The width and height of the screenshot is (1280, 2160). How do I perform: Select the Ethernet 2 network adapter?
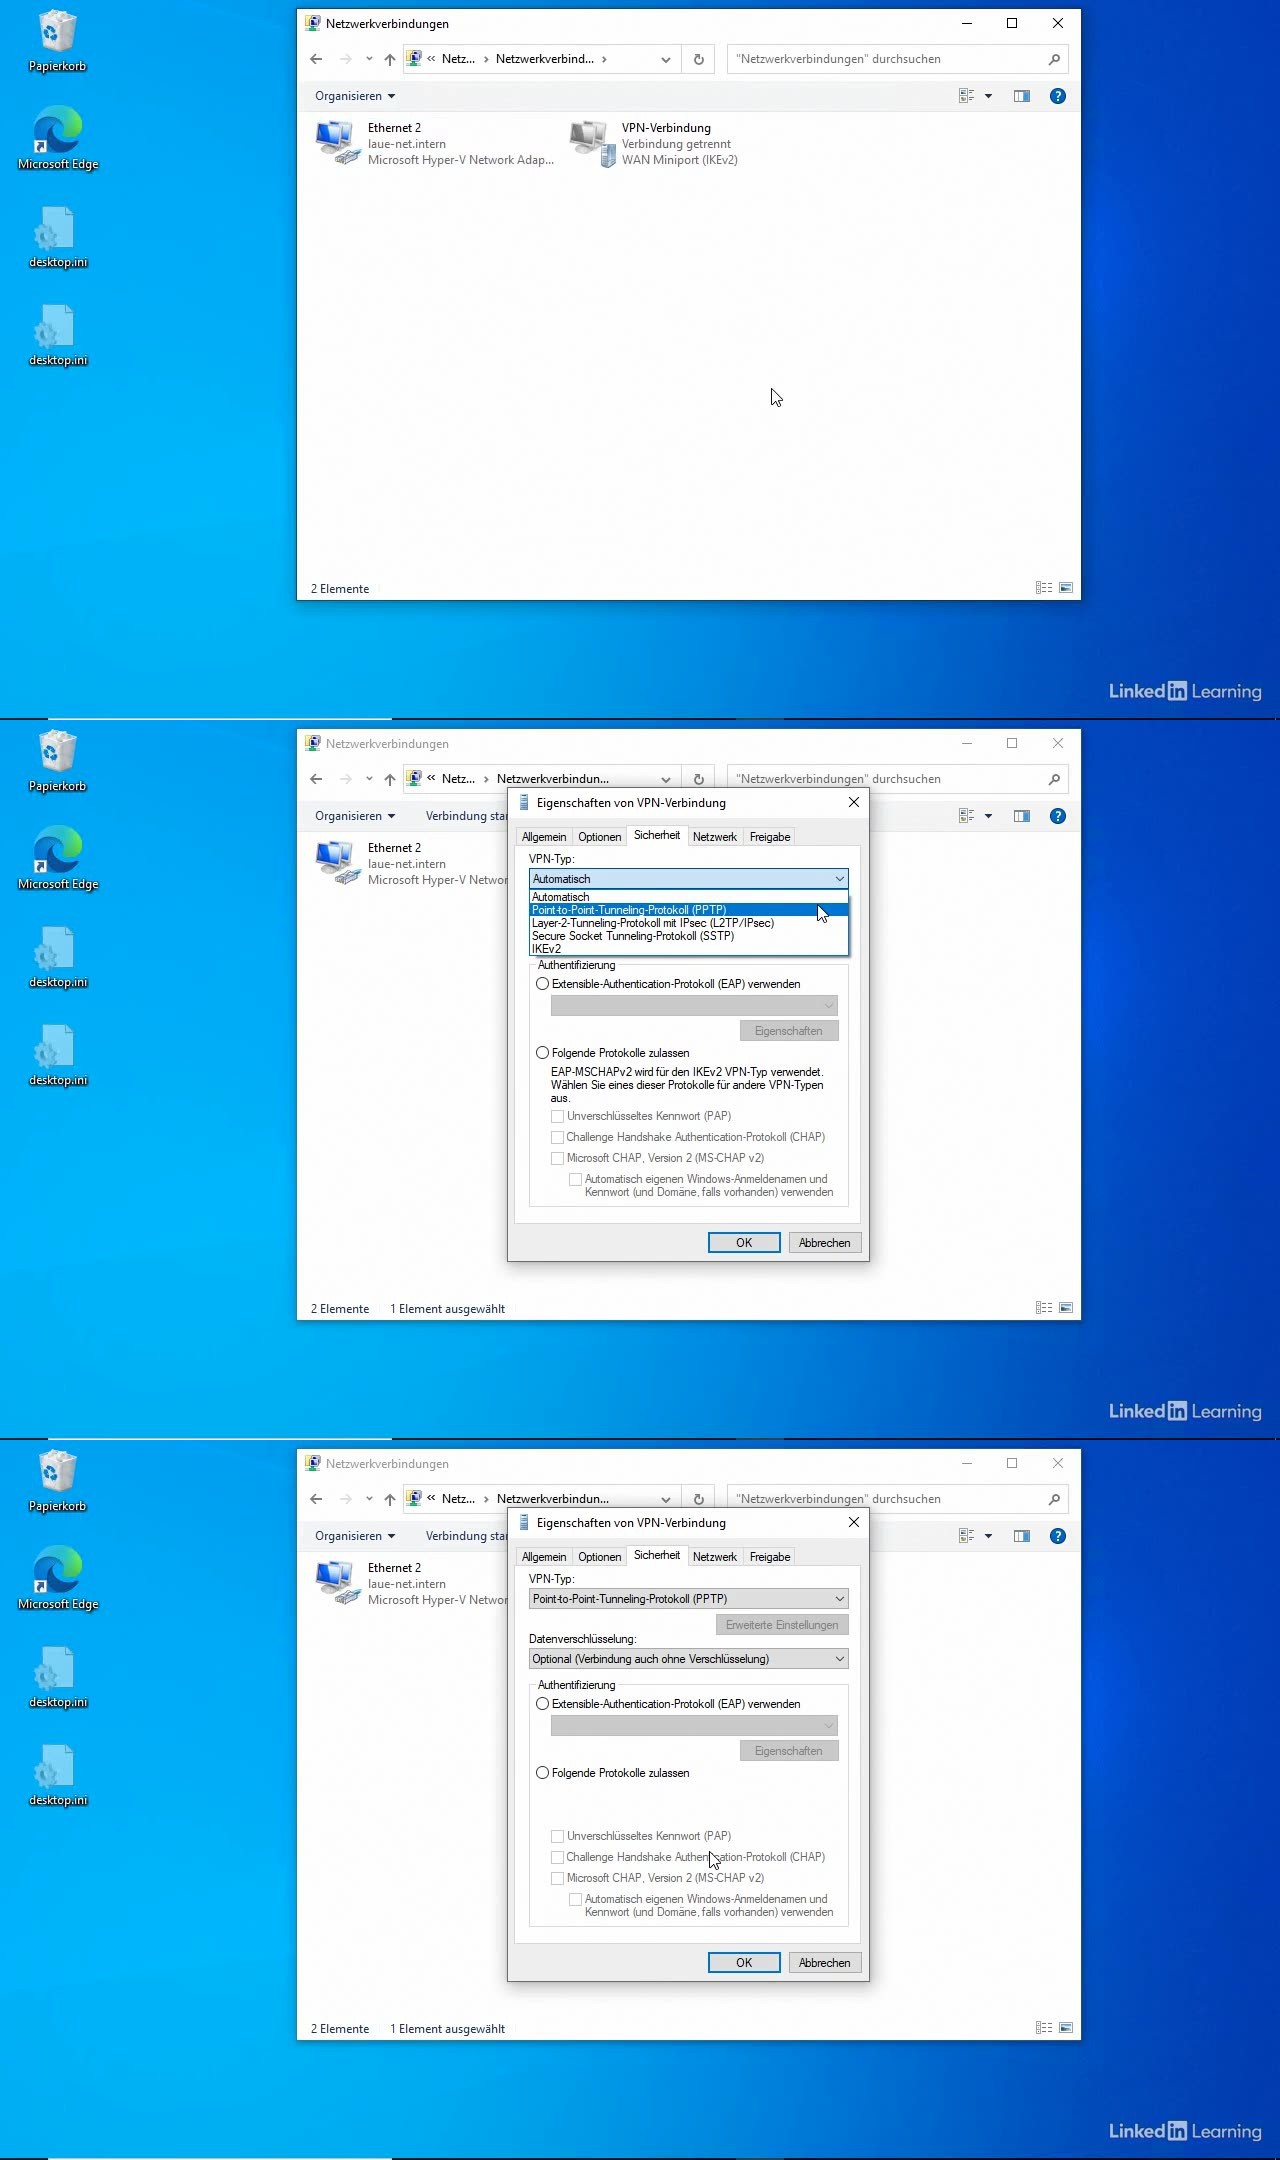pyautogui.click(x=337, y=143)
